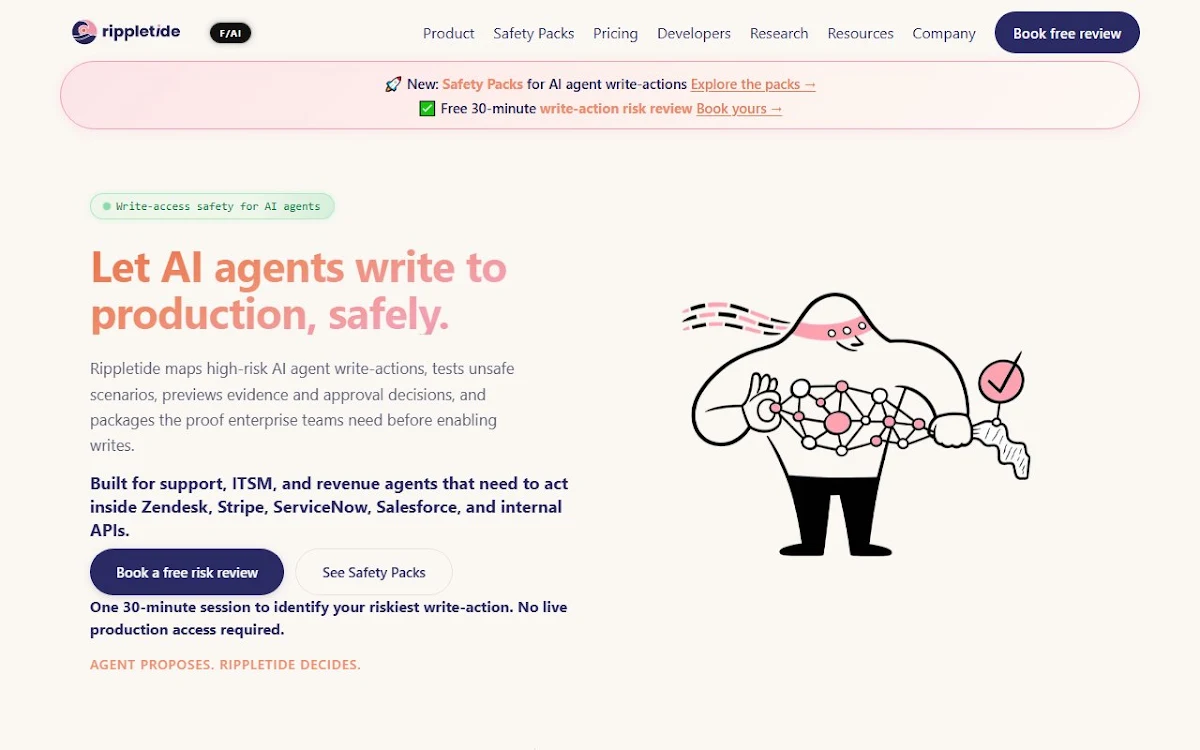Open the Research nav item
Viewport: 1200px width, 750px height.
coord(779,33)
